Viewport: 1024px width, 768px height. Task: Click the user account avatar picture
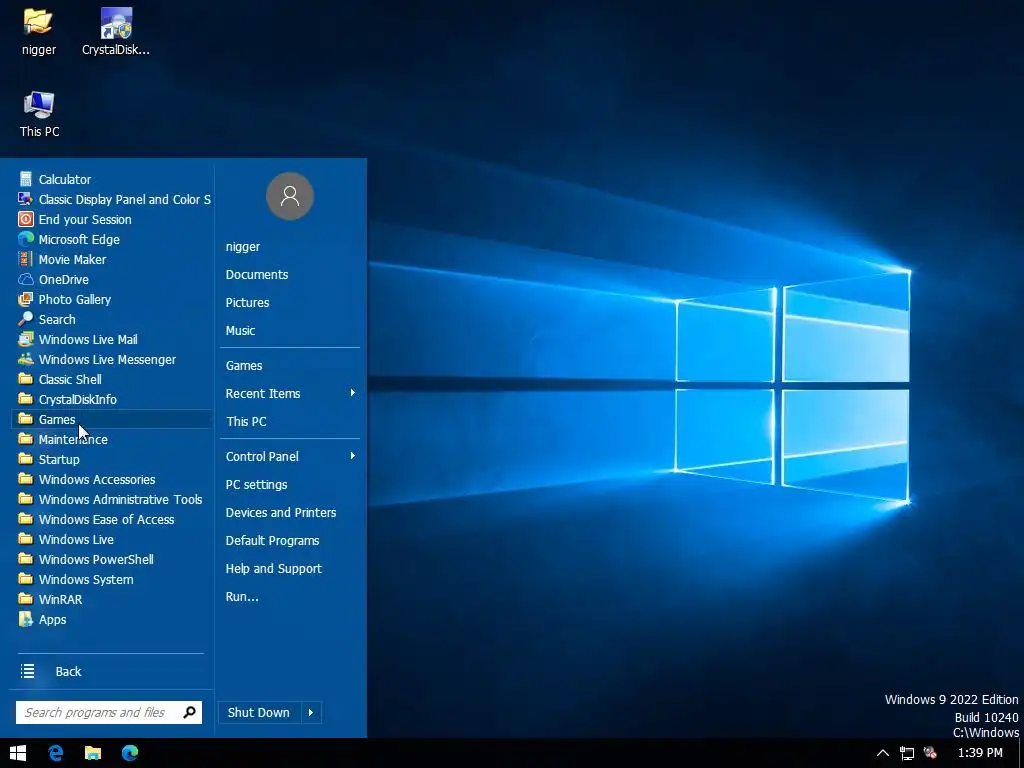tap(290, 196)
